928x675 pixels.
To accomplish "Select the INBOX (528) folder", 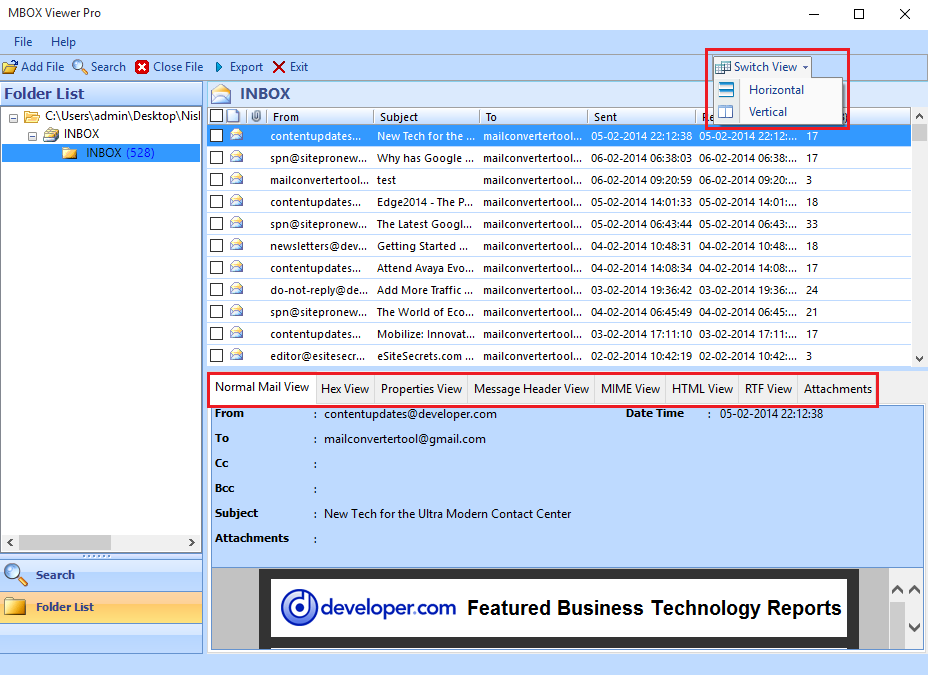I will pos(117,153).
